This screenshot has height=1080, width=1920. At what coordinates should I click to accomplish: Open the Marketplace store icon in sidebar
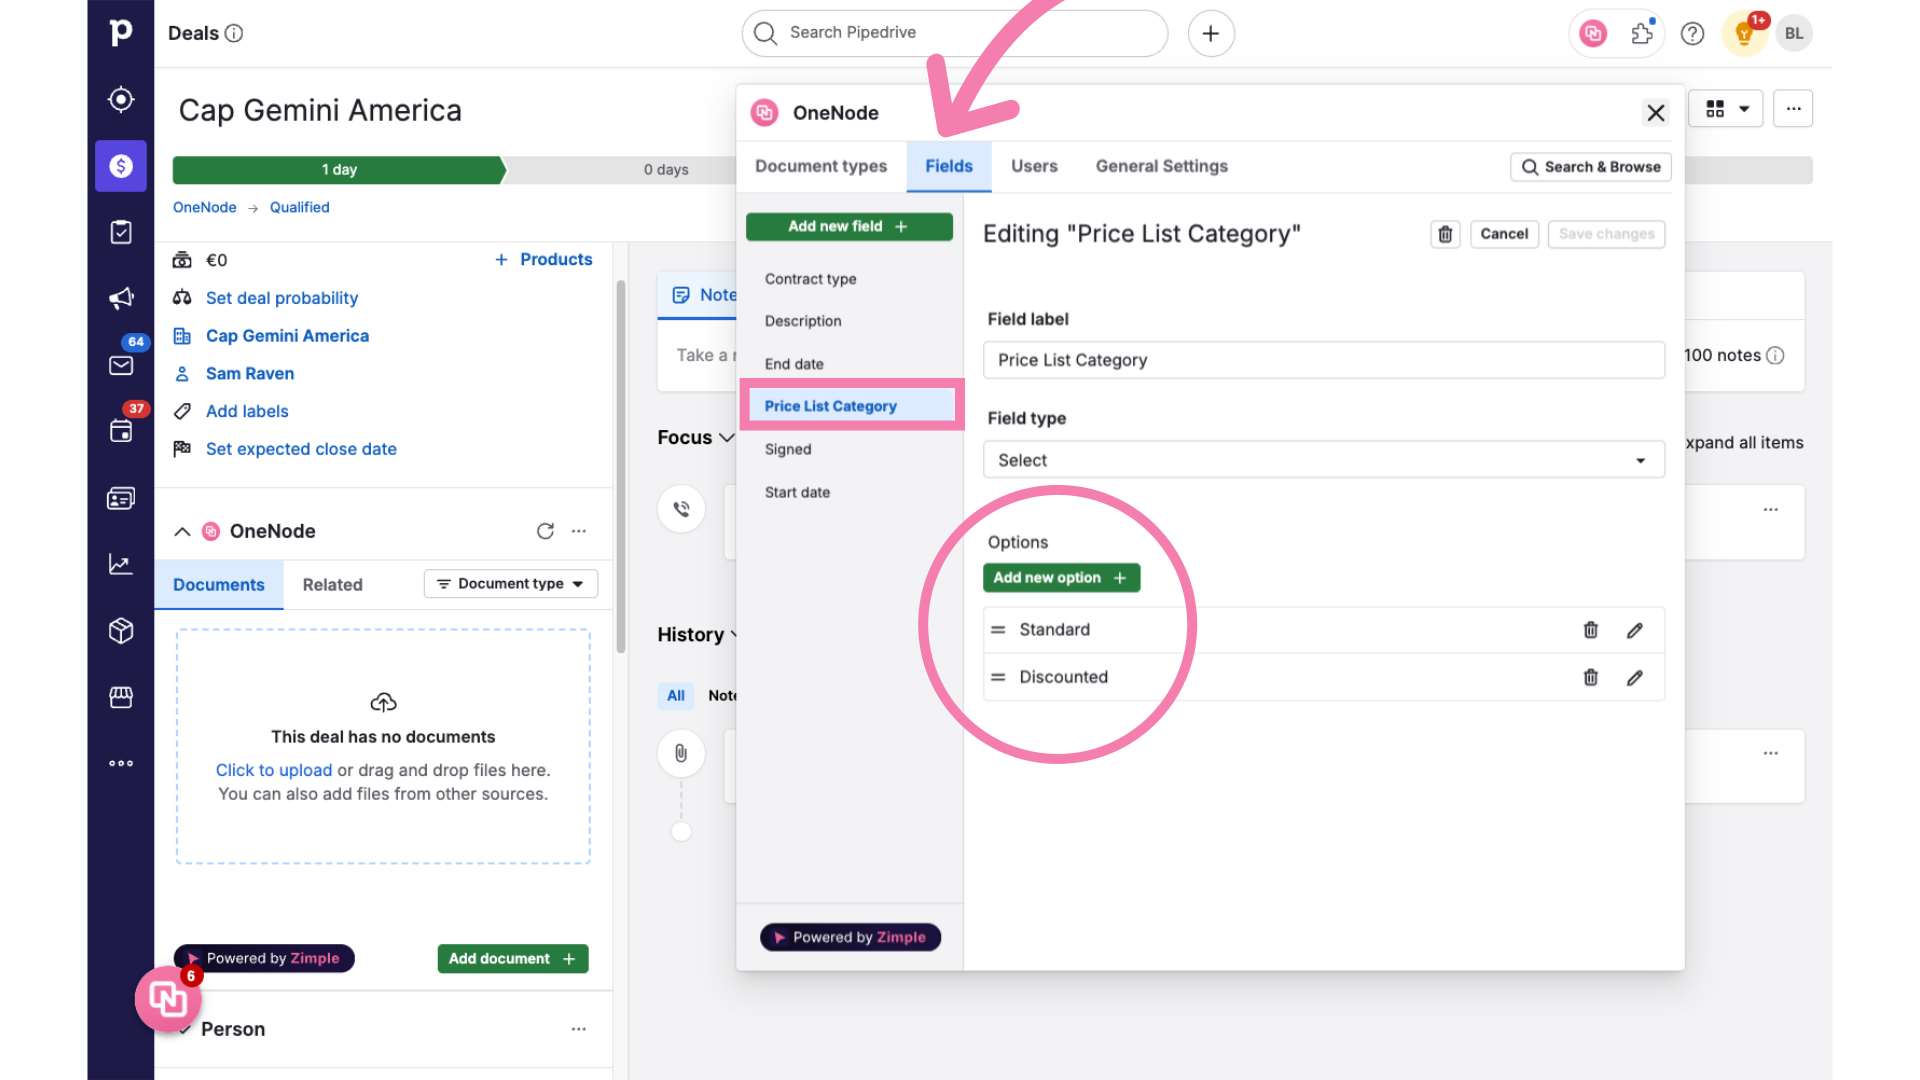[x=121, y=697]
